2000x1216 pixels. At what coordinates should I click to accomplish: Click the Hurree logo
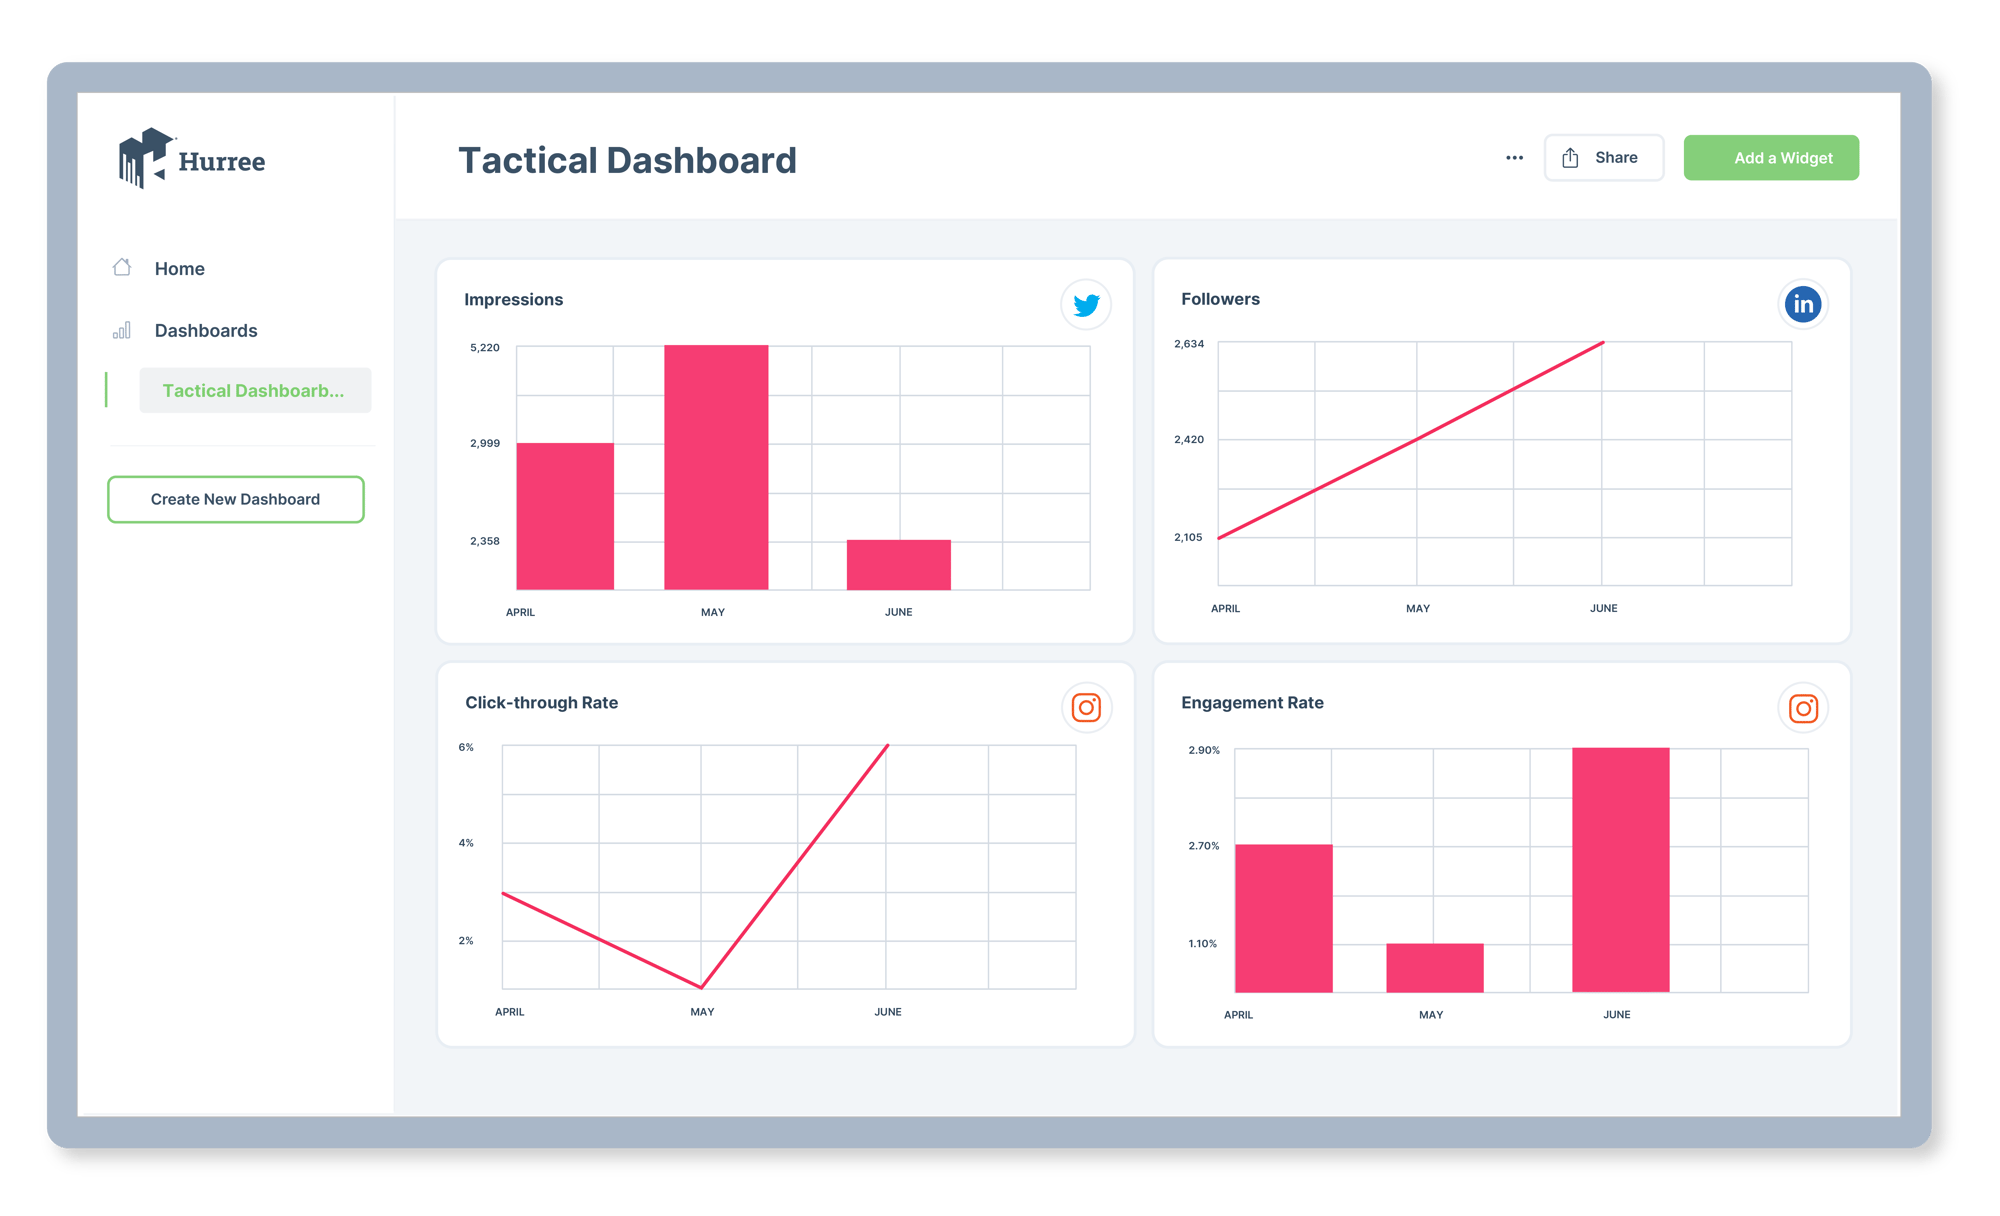[x=190, y=158]
